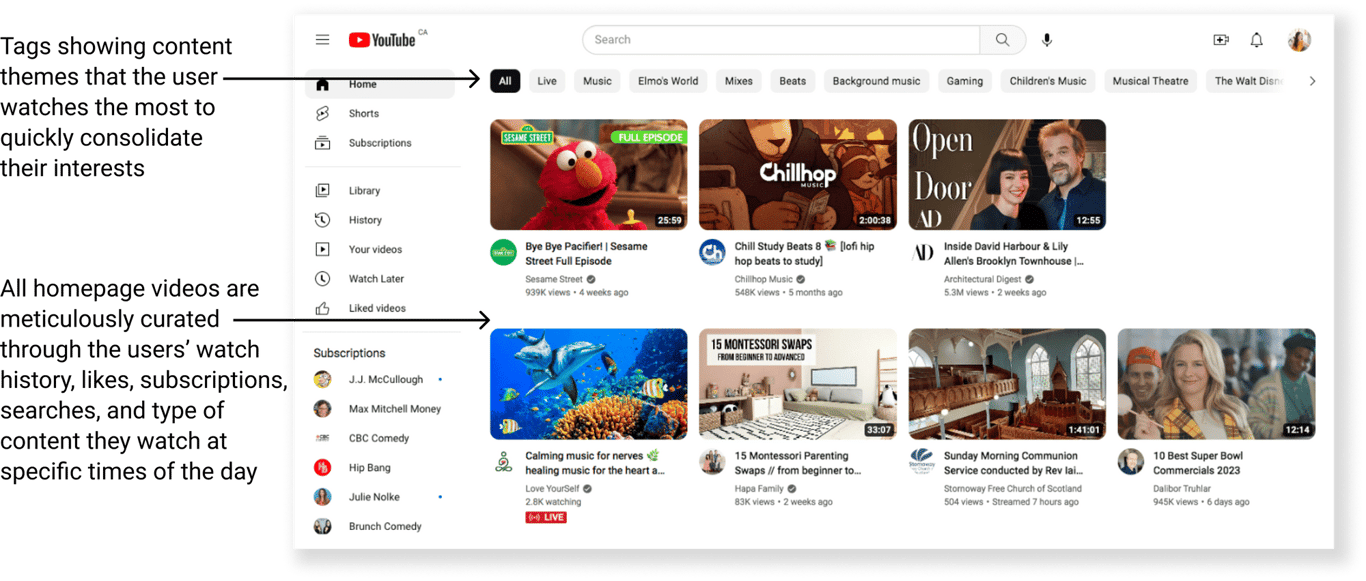
Task: Play the Super Bowl Commercials thumbnail
Action: pyautogui.click(x=1216, y=384)
